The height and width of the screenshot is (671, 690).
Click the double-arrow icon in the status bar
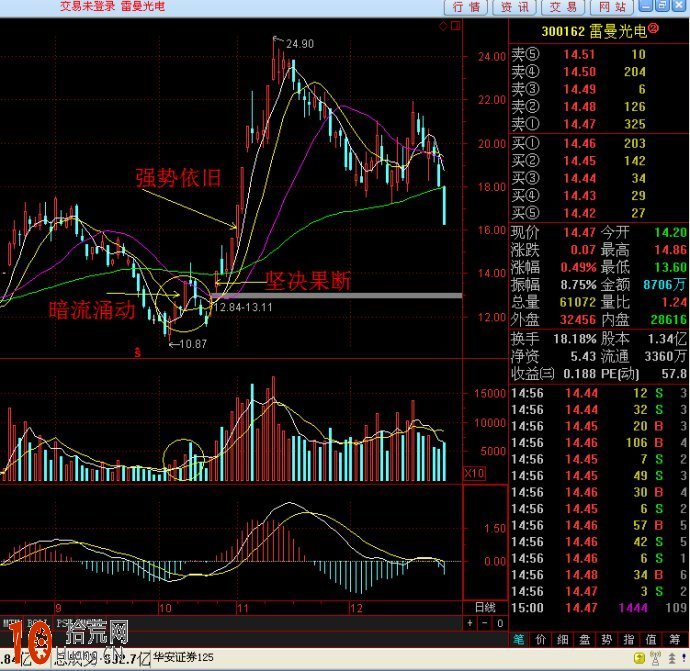(672, 659)
